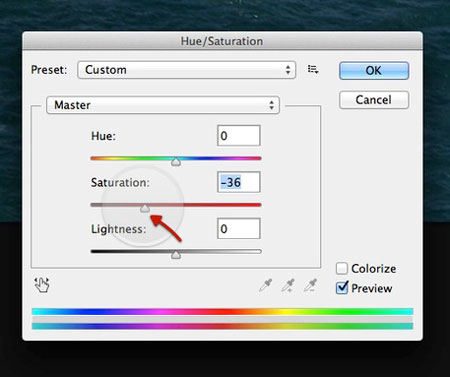Open the preset options menu icon
450x377 pixels.
point(313,69)
